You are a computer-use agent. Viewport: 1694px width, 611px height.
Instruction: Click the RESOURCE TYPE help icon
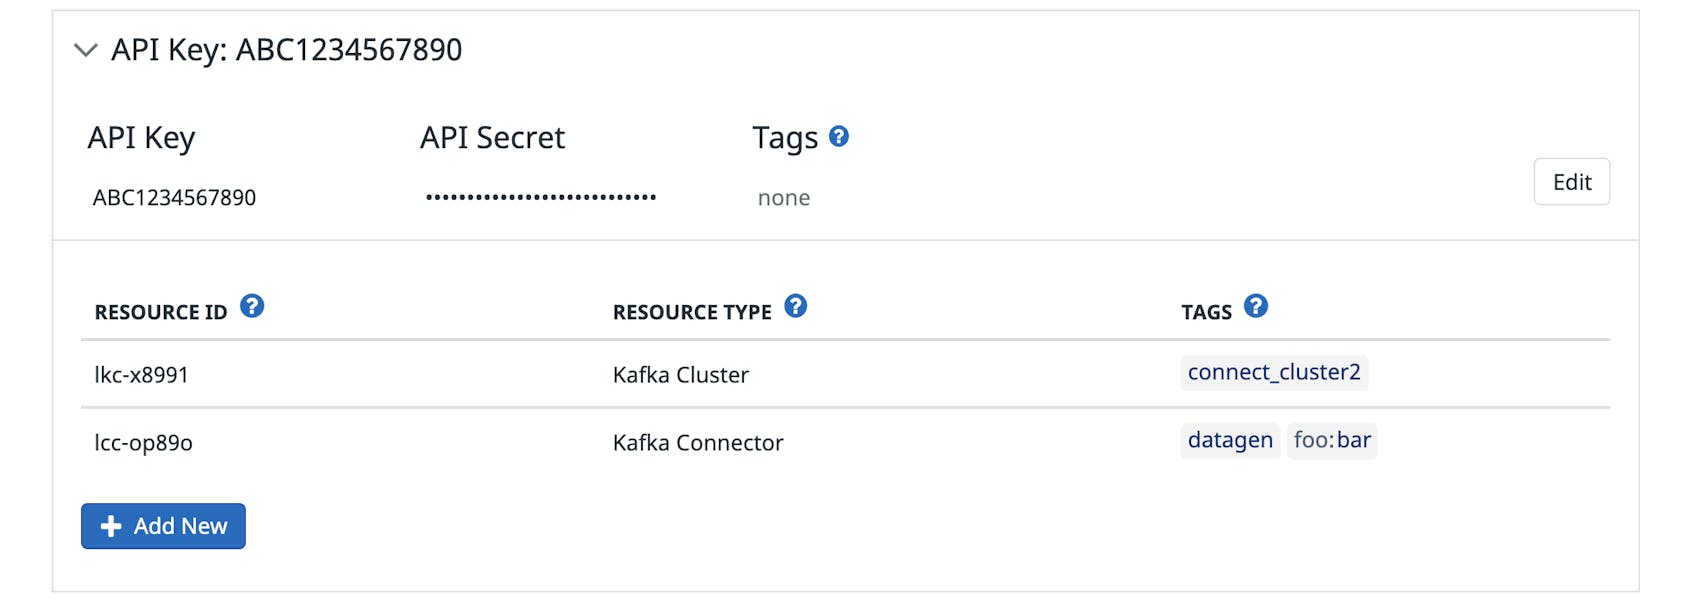click(795, 307)
